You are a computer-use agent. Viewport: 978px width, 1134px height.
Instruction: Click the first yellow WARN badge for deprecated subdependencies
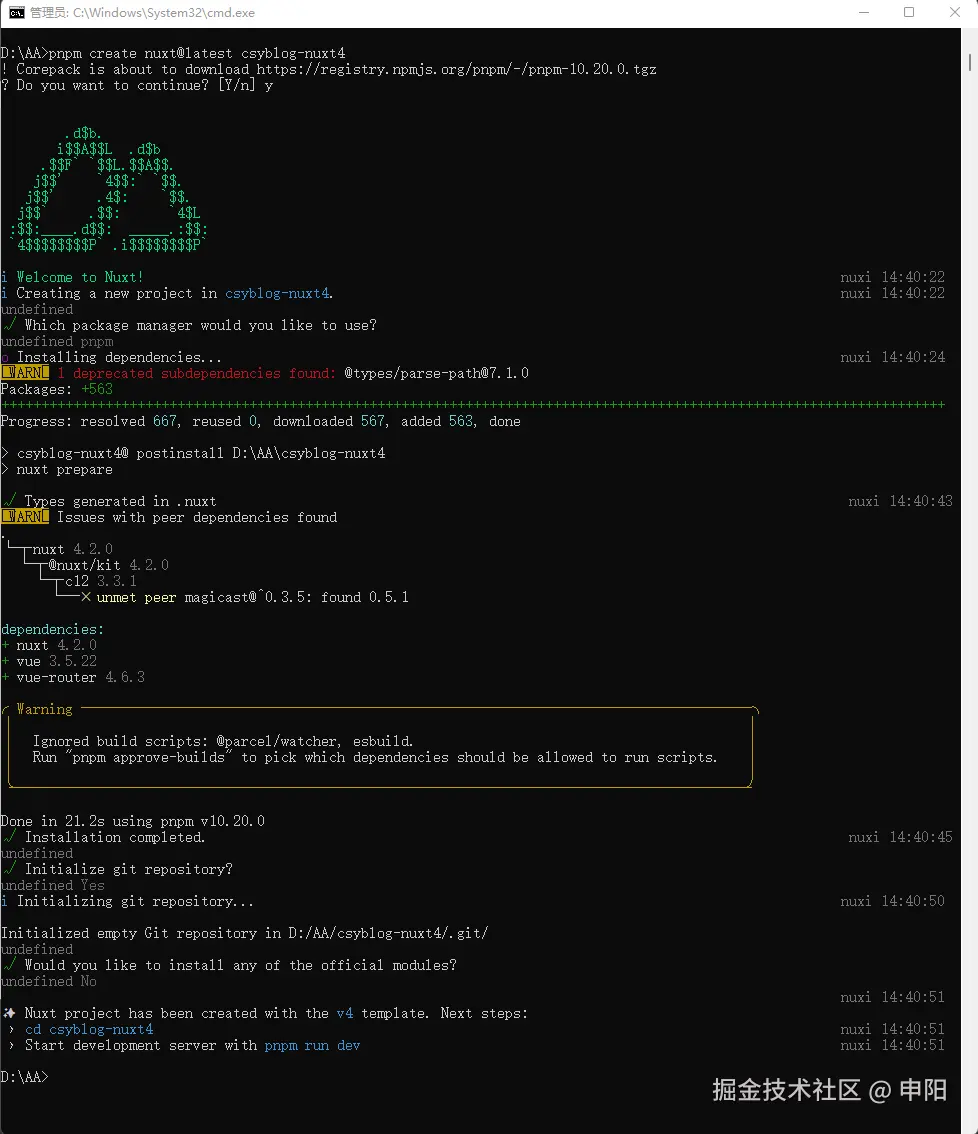tap(25, 373)
